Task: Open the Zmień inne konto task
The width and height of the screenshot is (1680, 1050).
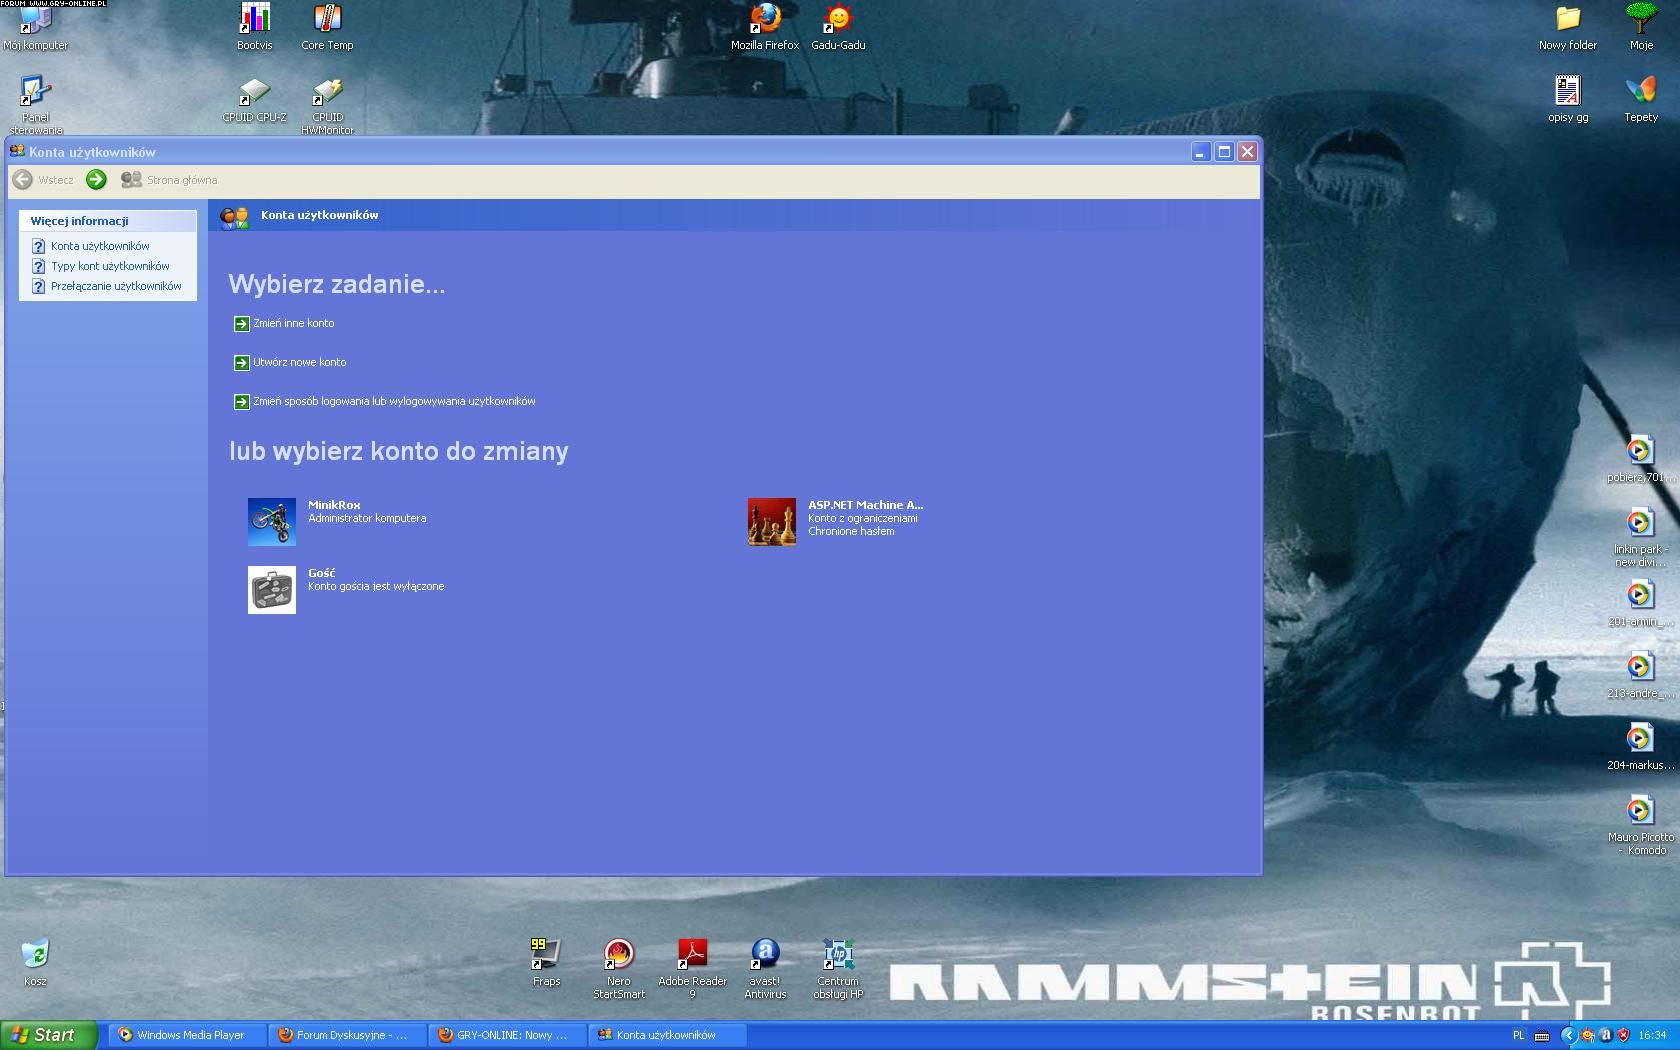Action: click(293, 324)
